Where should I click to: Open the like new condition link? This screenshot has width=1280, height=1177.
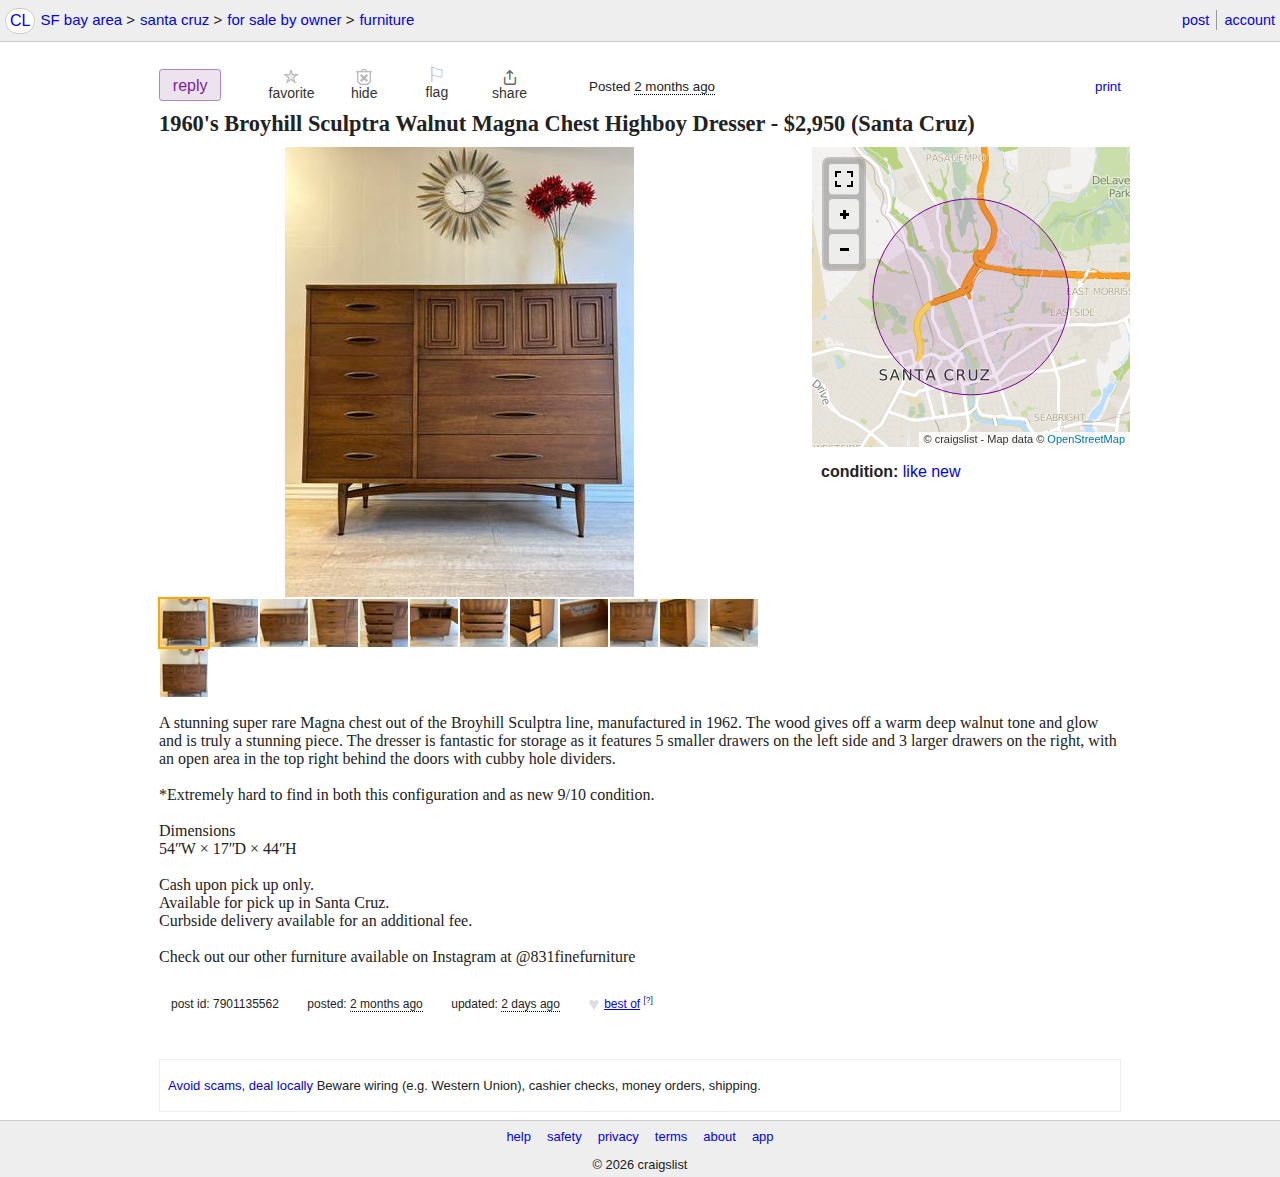pos(931,471)
